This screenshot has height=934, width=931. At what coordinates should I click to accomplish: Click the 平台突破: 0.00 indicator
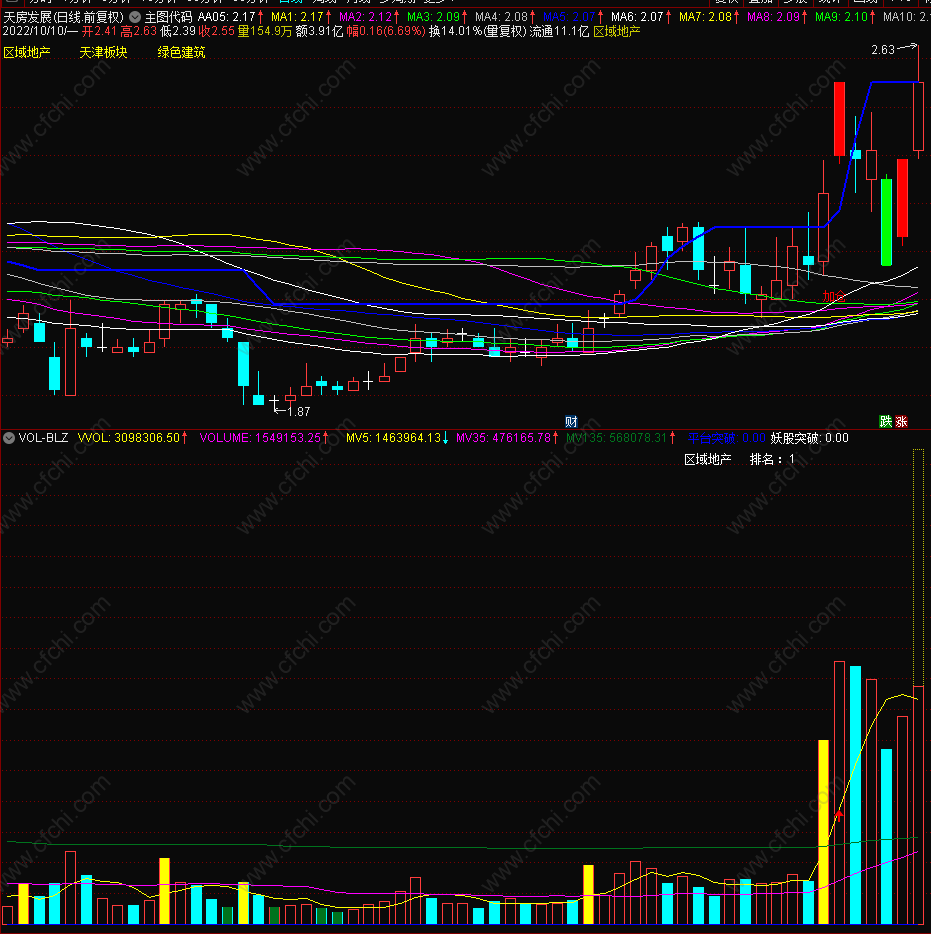click(727, 438)
